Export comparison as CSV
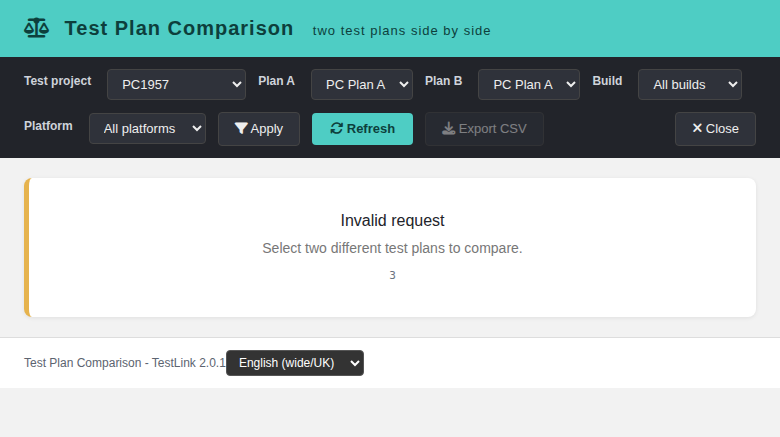780x437 pixels. (484, 129)
